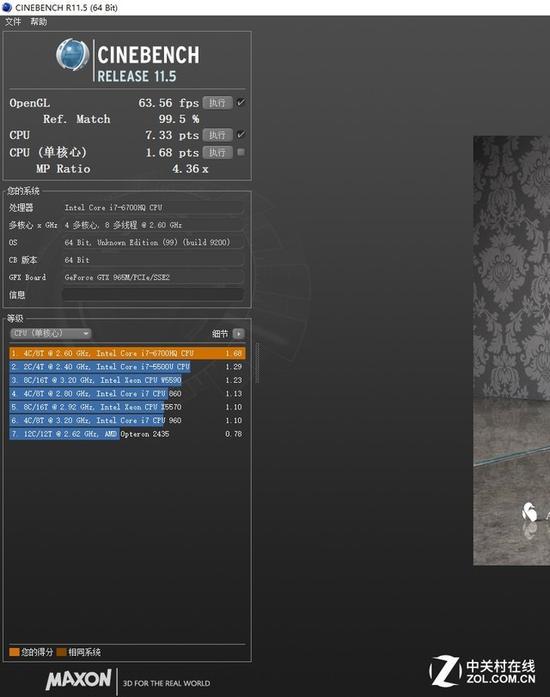Viewport: 550px width, 697px height.
Task: Click the Cinebench globe logo
Action: point(72,55)
